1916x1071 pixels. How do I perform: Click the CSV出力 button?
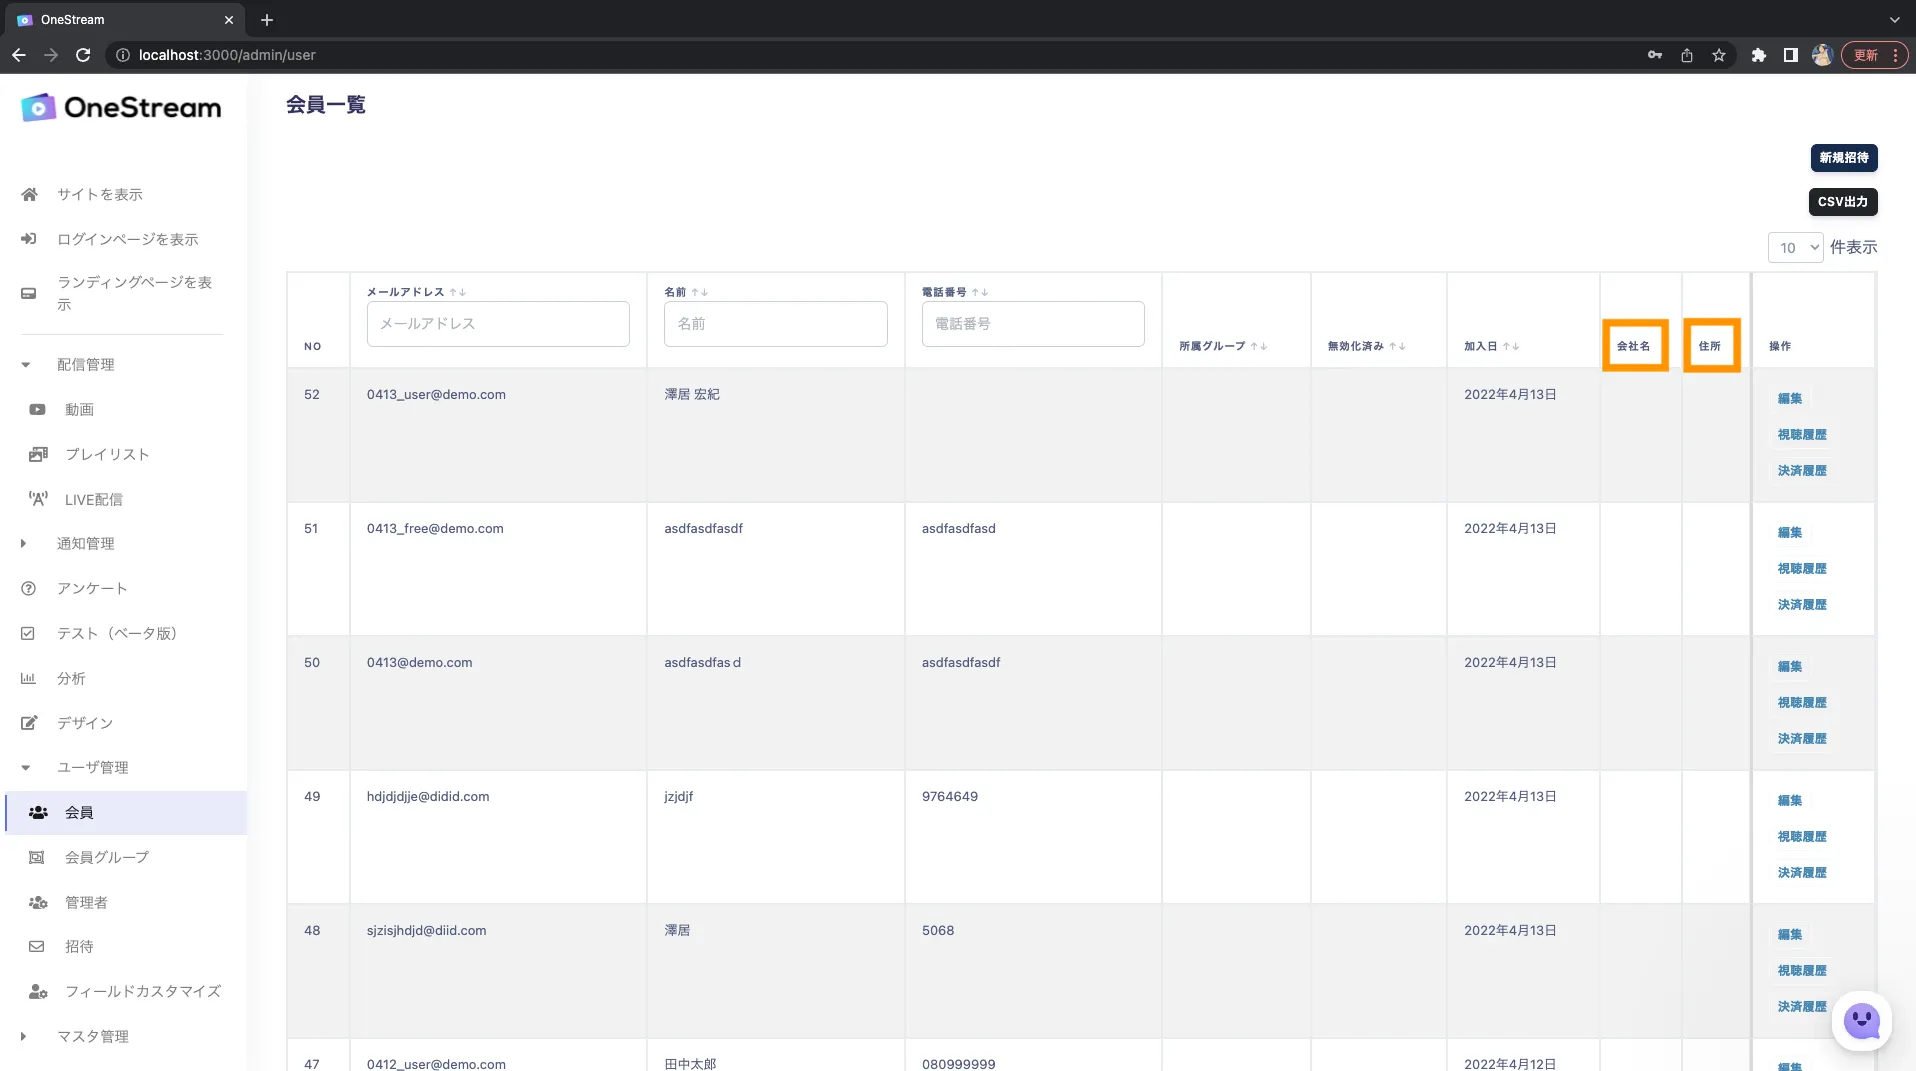1842,202
